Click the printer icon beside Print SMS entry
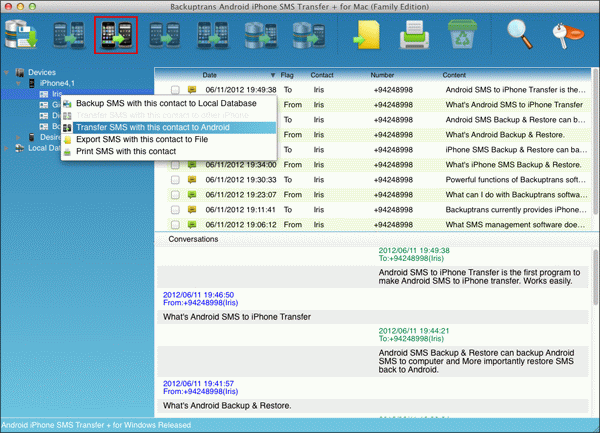Image resolution: width=600 pixels, height=433 pixels. coord(67,152)
